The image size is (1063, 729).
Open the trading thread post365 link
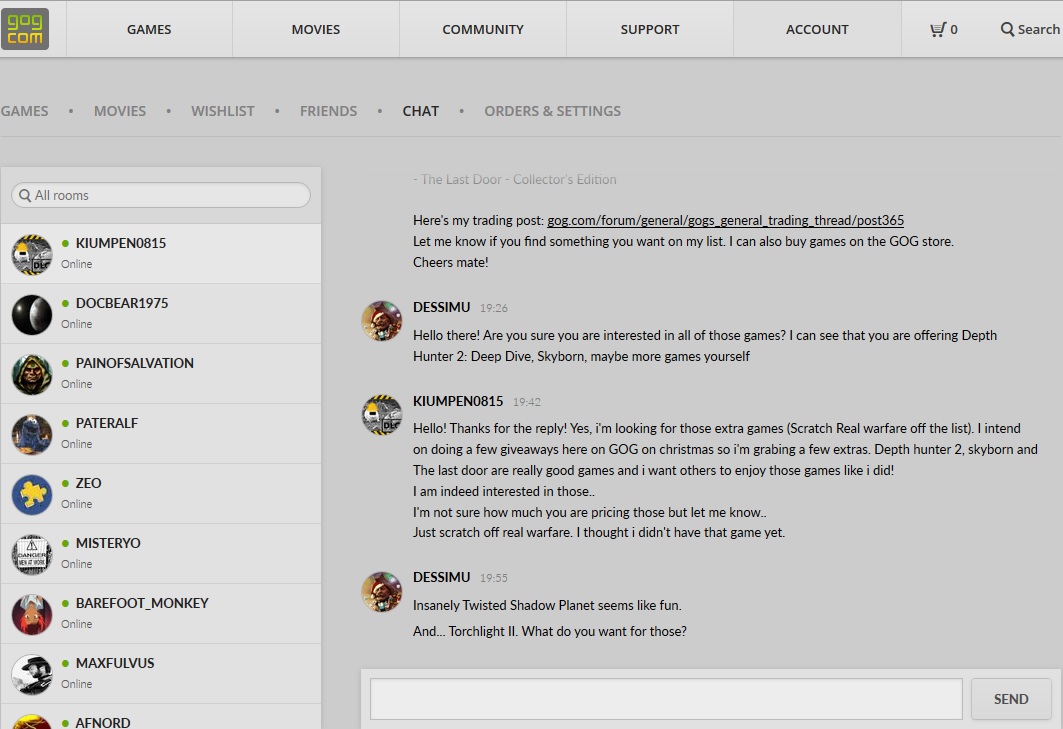pos(725,220)
